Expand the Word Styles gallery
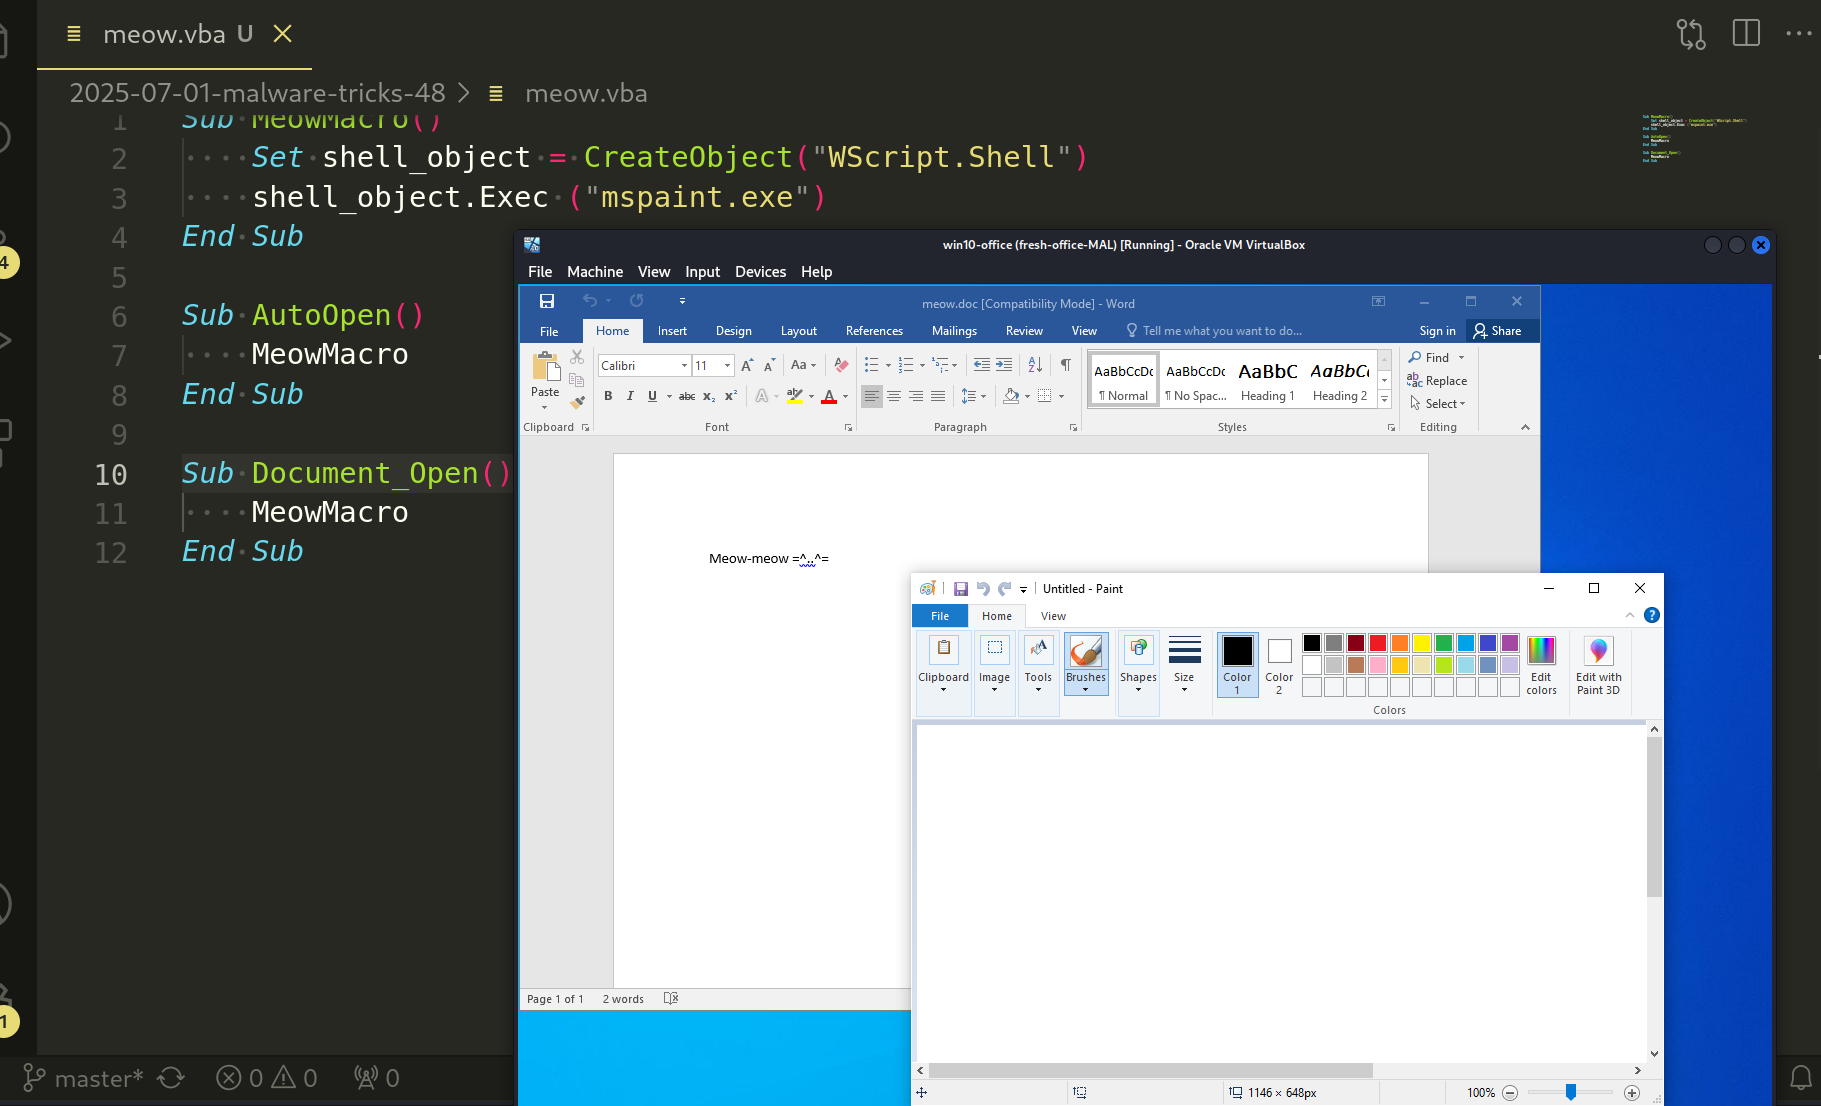This screenshot has height=1106, width=1821. pos(1385,399)
